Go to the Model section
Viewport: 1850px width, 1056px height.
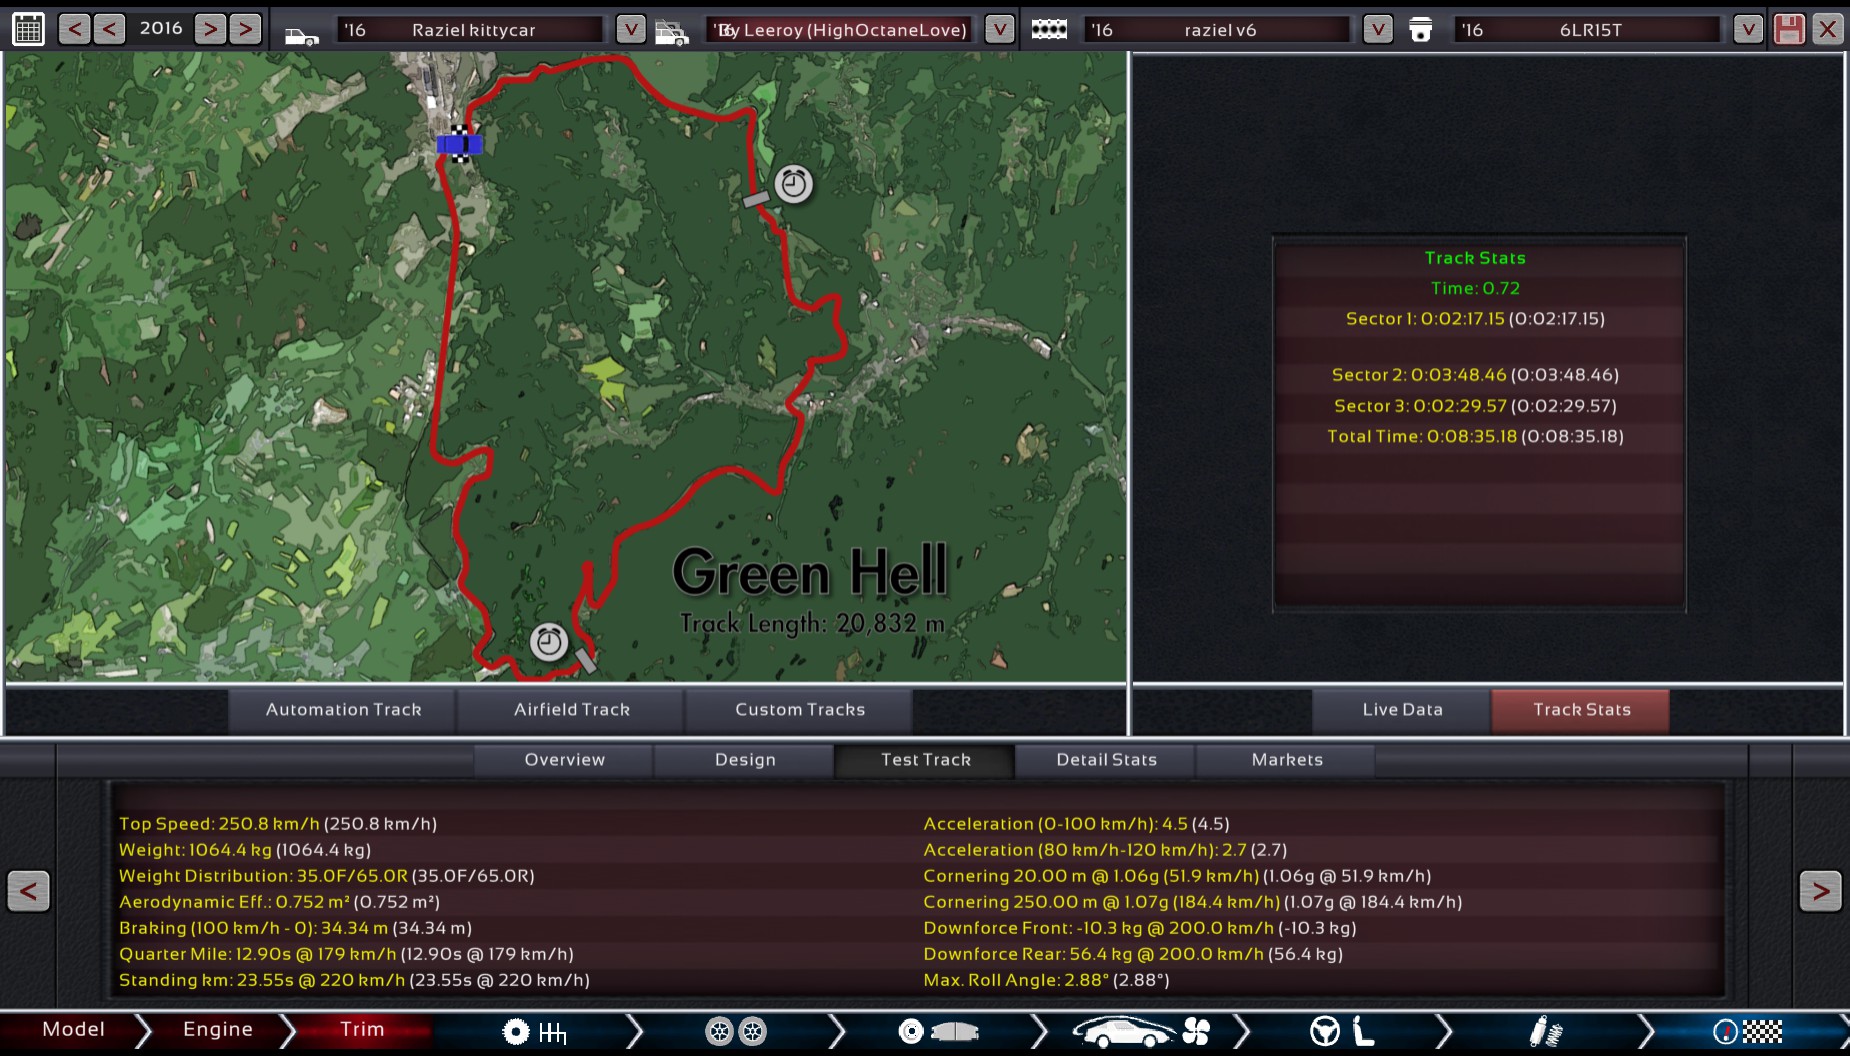click(73, 1030)
